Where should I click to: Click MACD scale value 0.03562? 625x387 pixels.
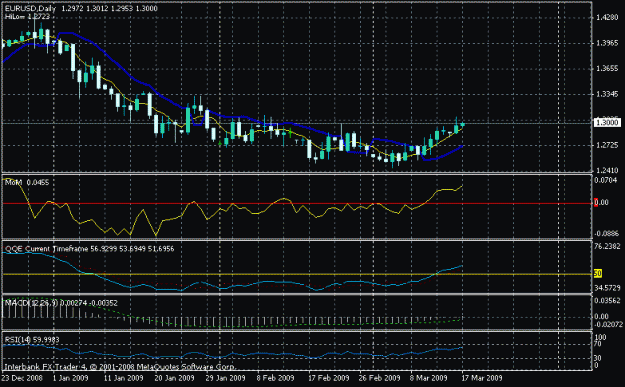coord(607,301)
